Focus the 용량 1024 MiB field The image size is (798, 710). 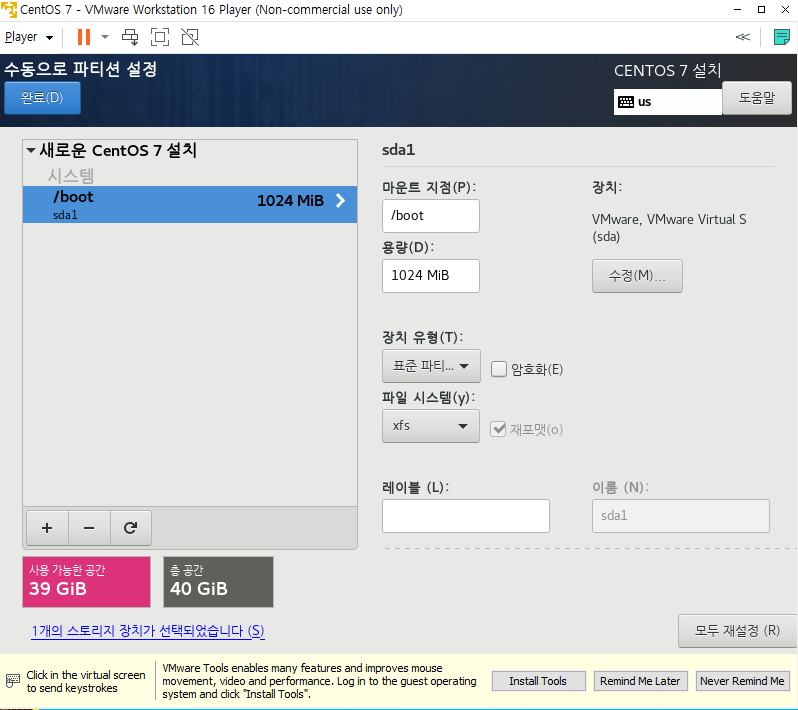point(431,276)
